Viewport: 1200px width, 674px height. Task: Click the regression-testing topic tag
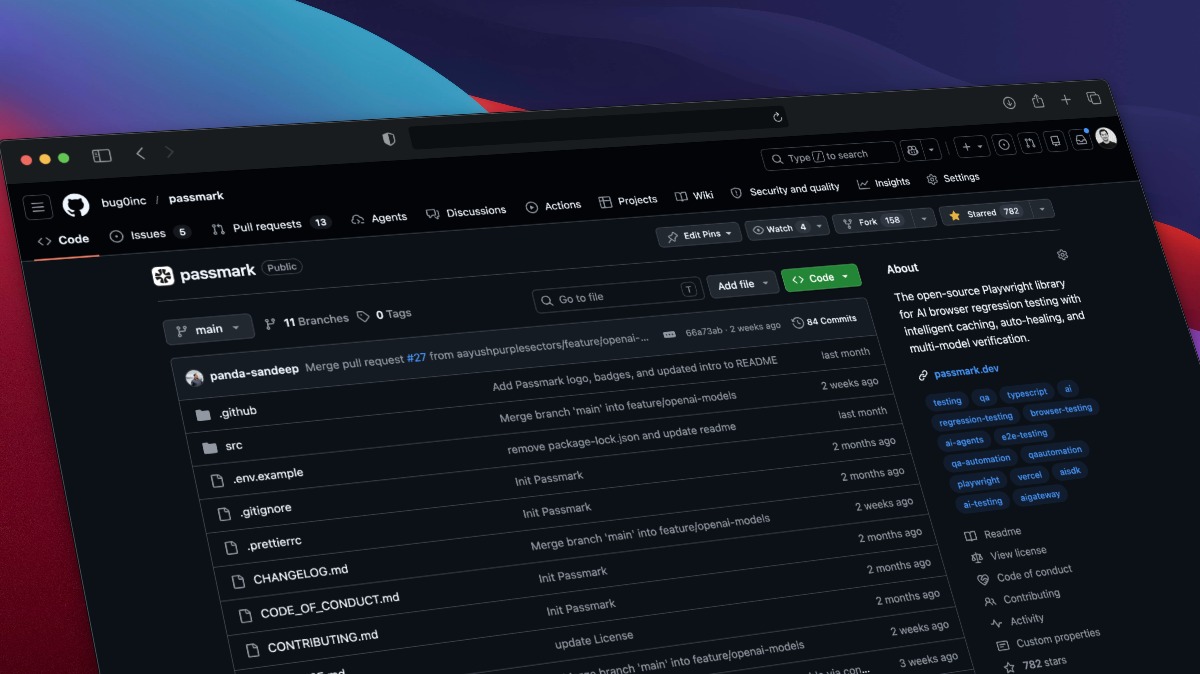tap(975, 419)
